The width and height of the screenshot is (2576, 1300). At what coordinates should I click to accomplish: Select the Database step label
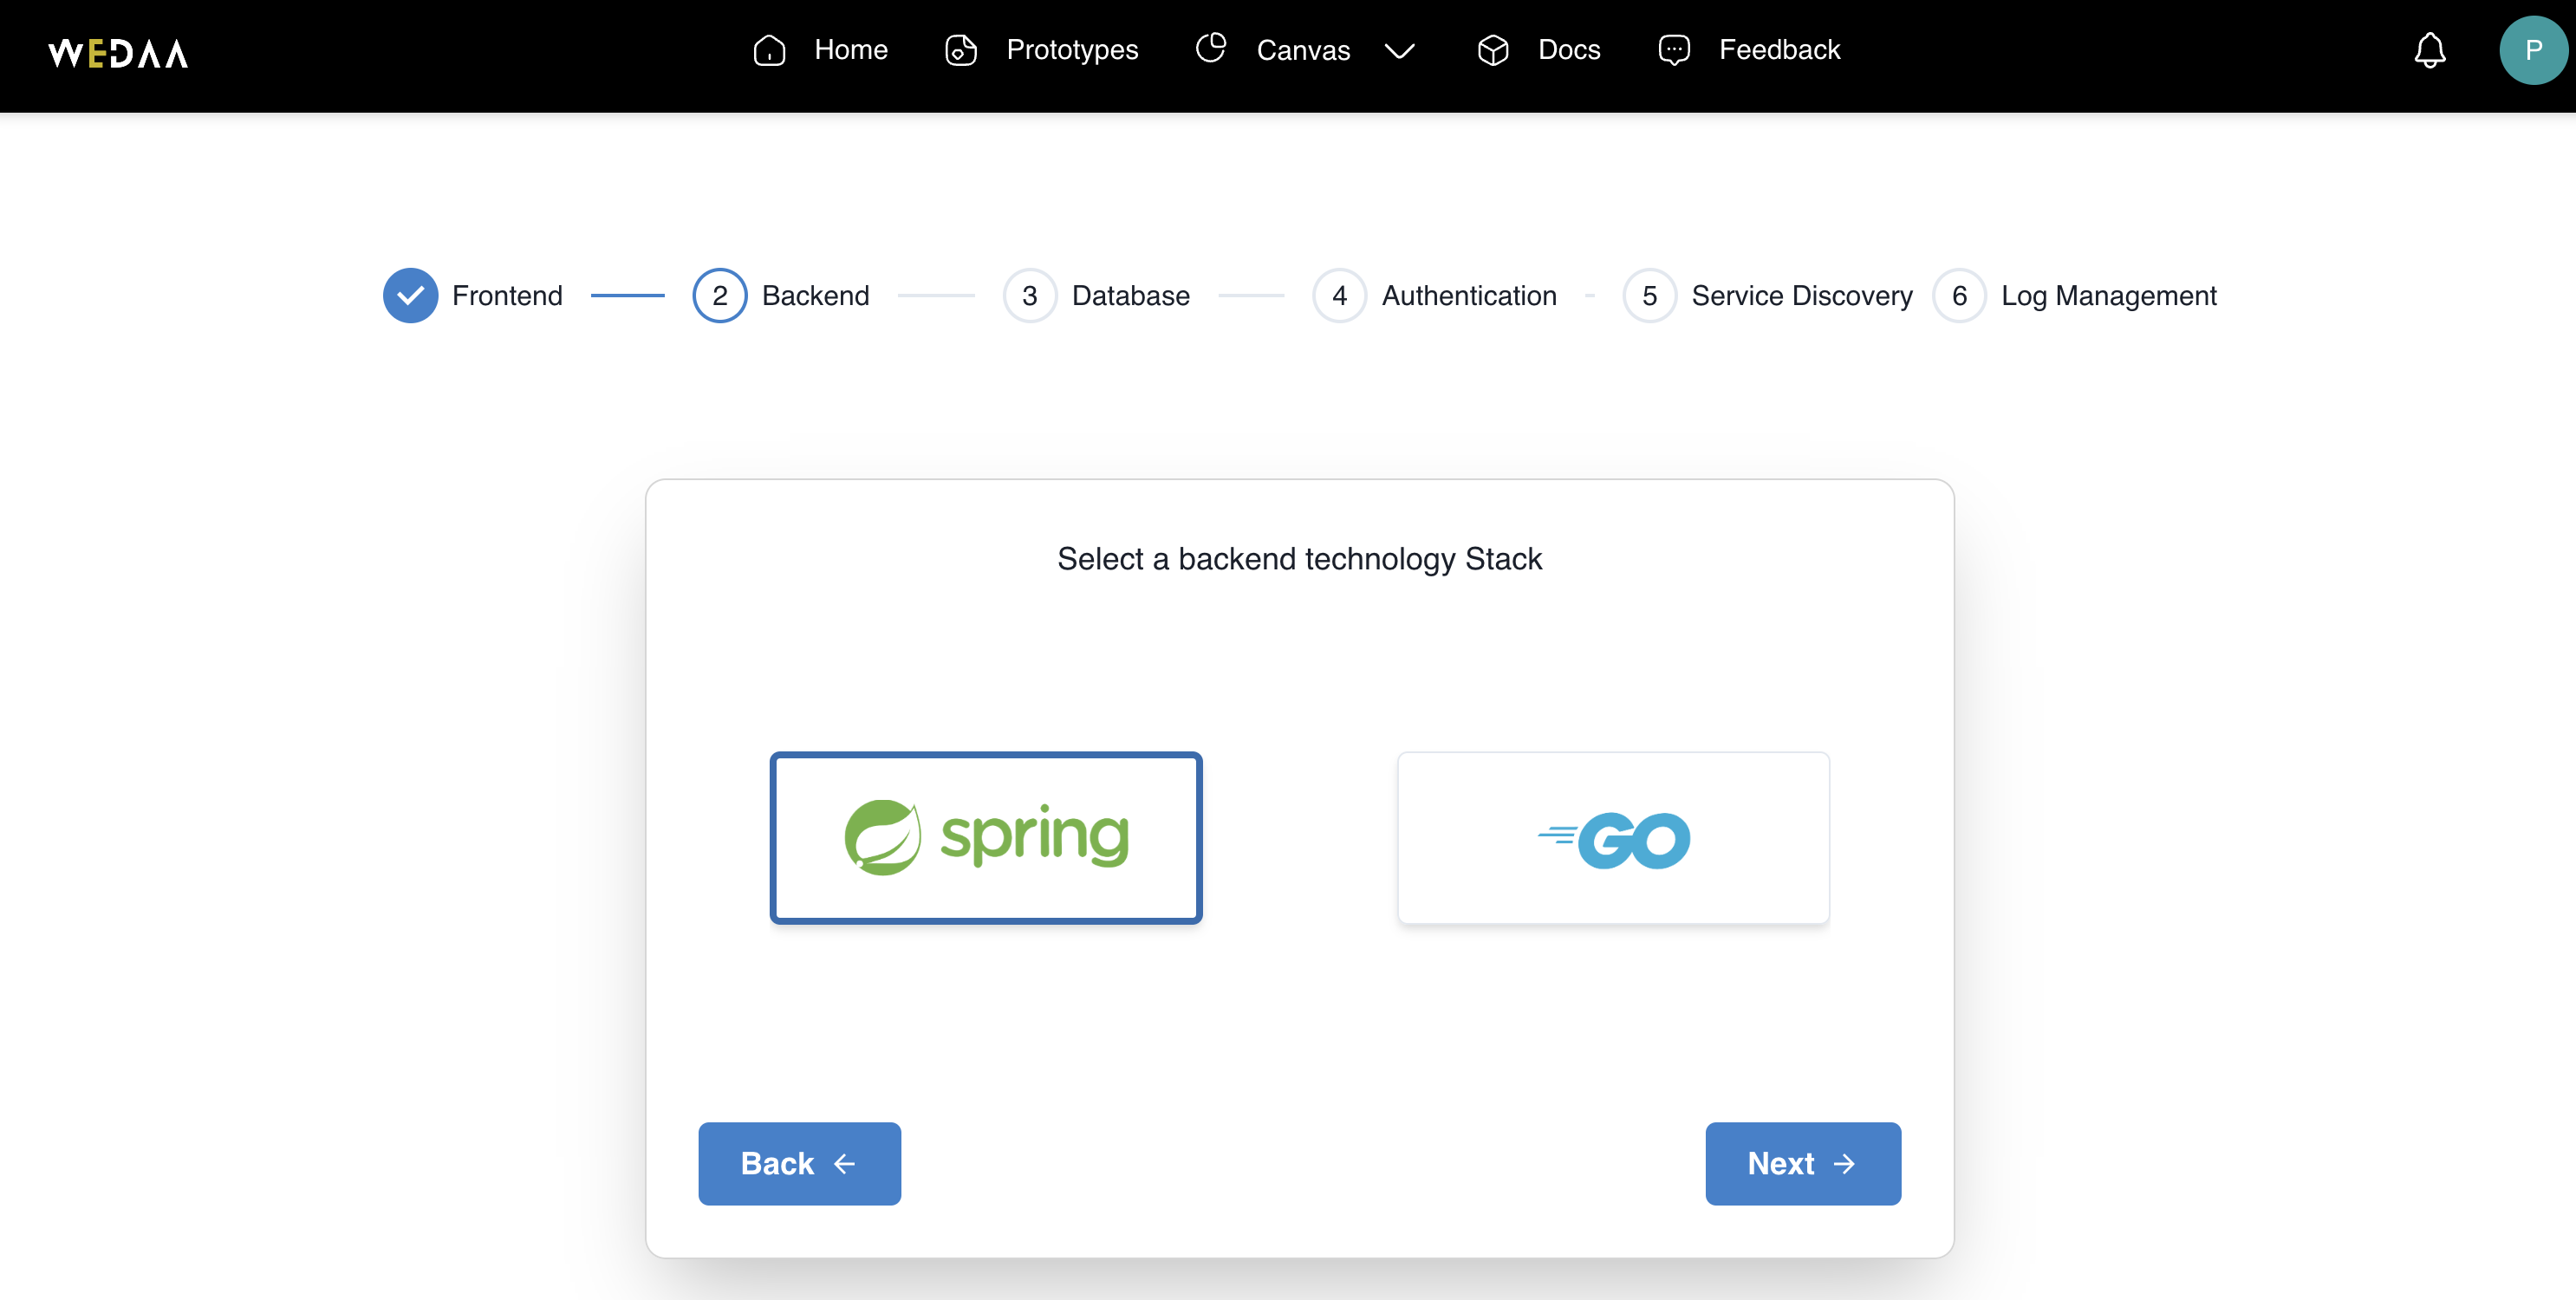coord(1131,296)
